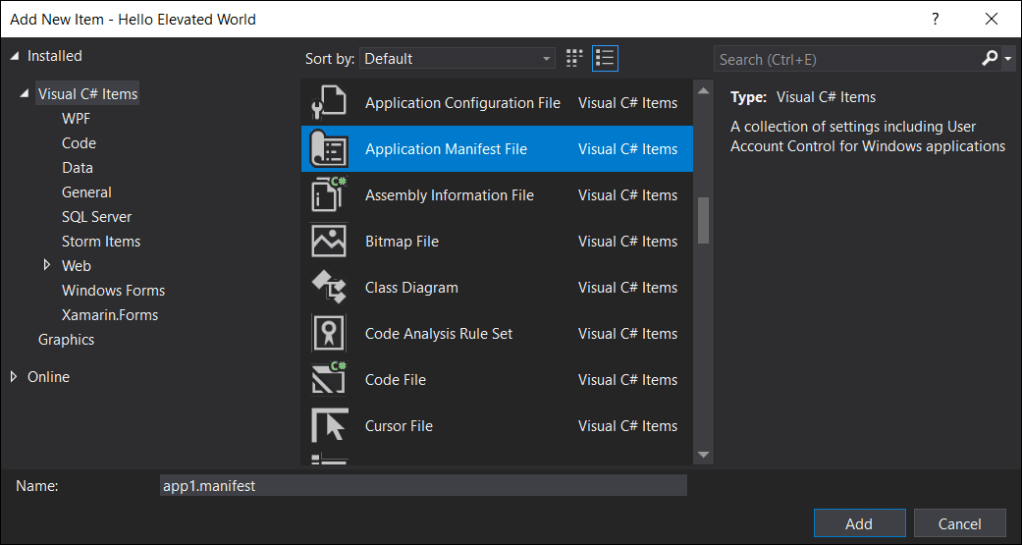This screenshot has height=545, width=1022.
Task: Select the Xamarin.Forms category
Action: (110, 315)
